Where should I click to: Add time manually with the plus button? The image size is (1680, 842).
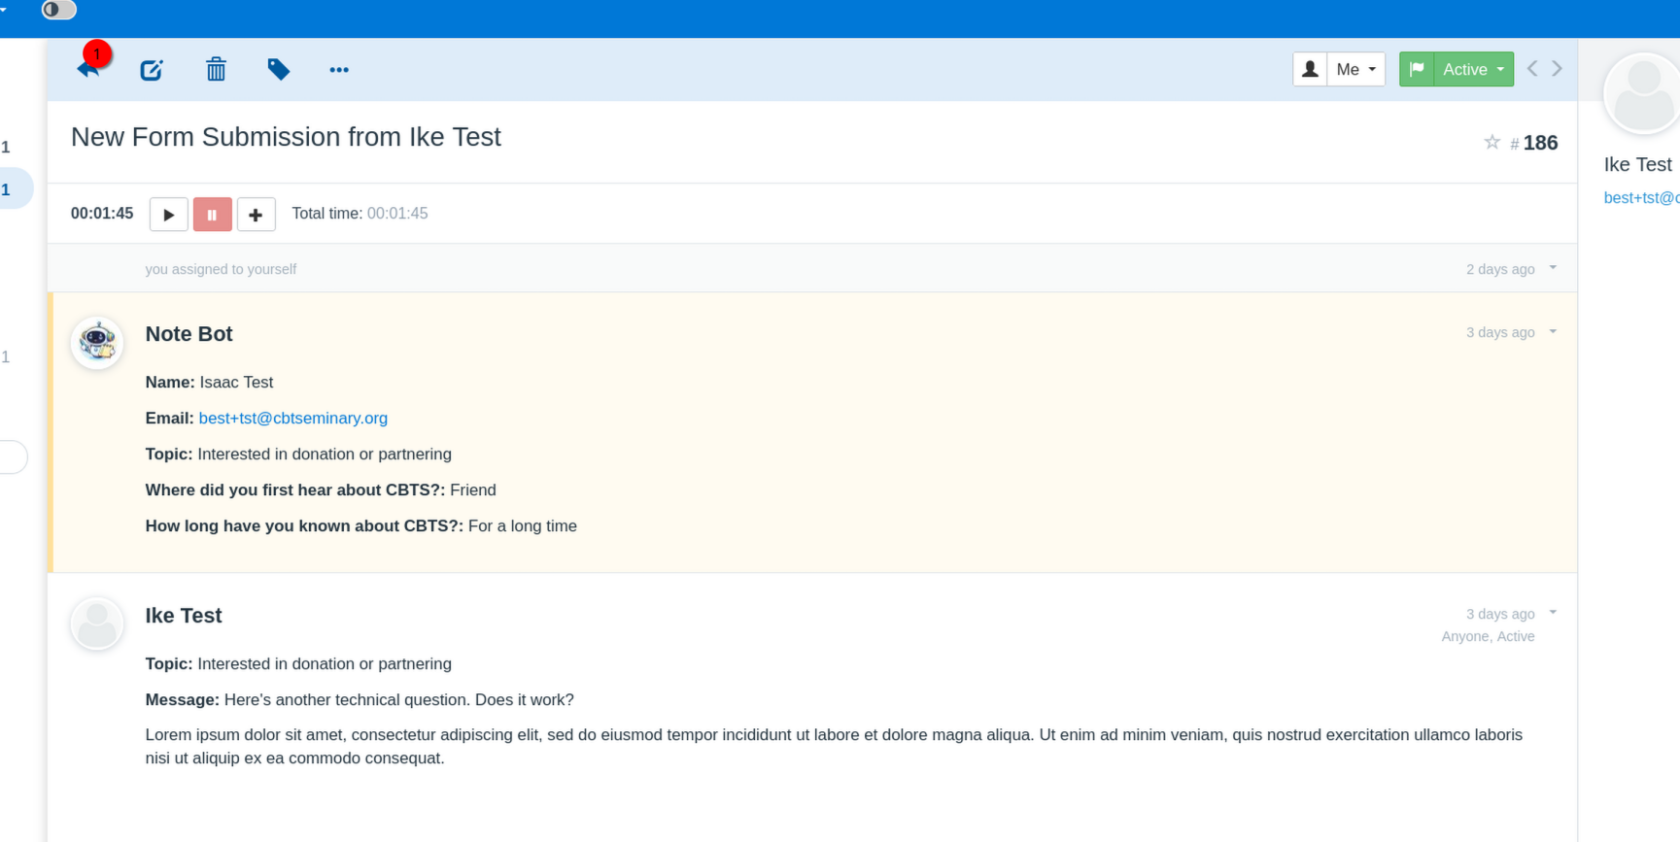256,214
